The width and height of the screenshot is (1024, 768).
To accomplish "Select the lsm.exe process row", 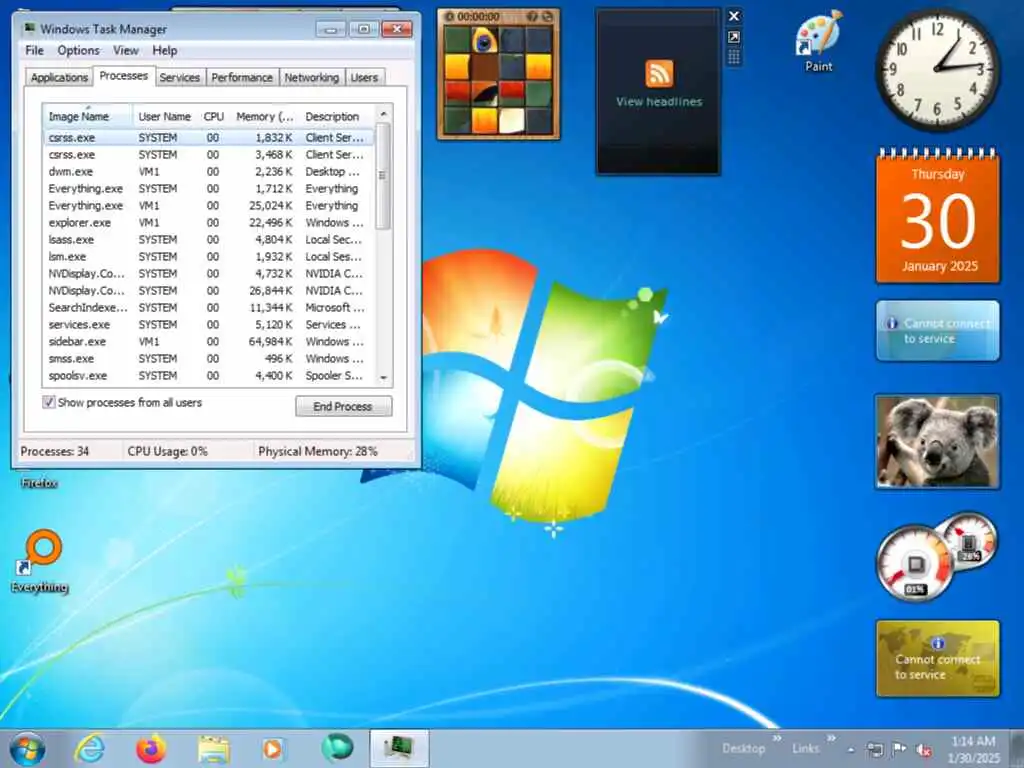I will tap(209, 257).
